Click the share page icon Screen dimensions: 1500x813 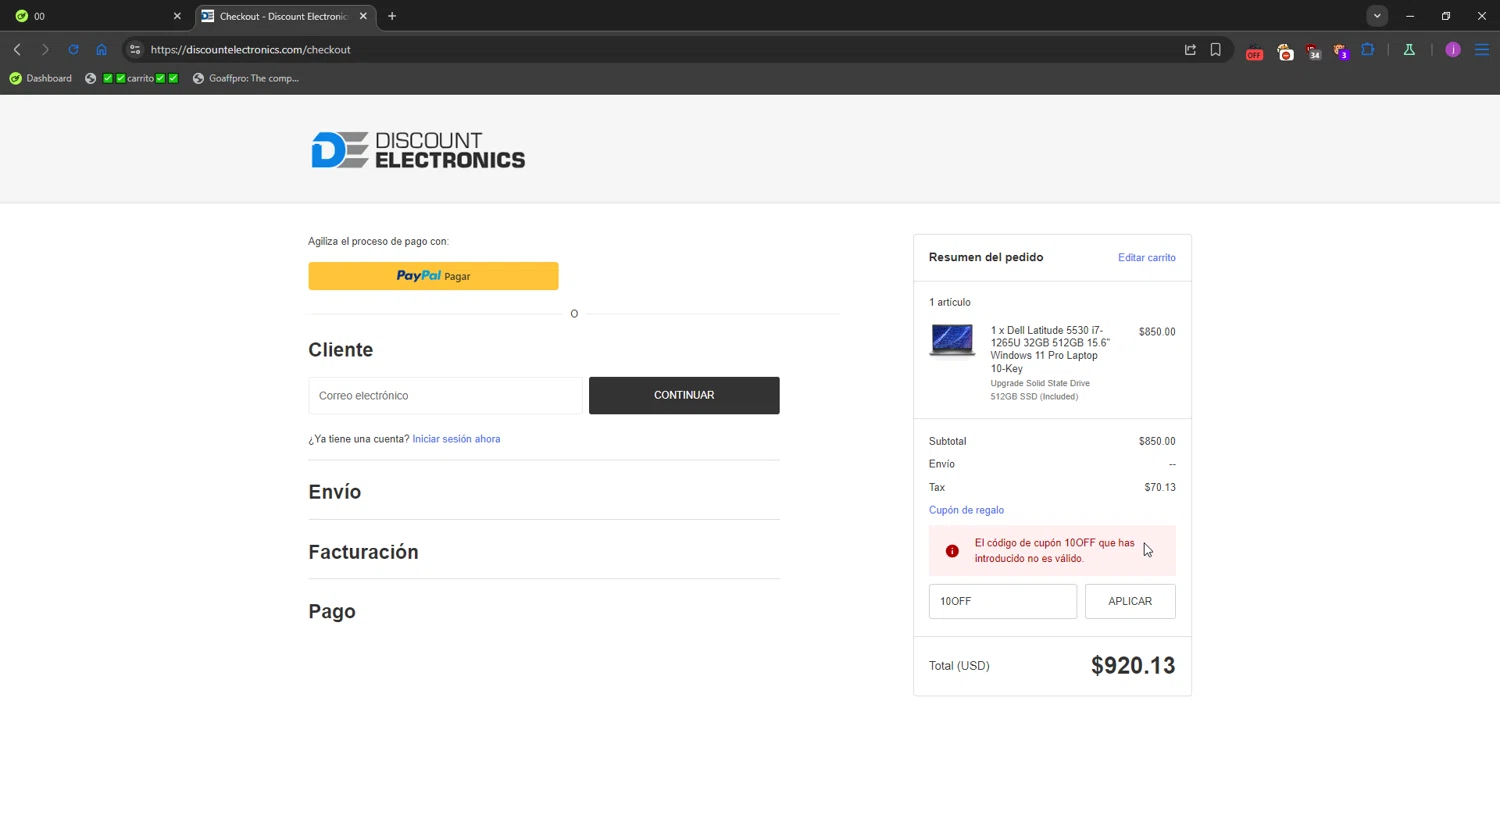1190,49
